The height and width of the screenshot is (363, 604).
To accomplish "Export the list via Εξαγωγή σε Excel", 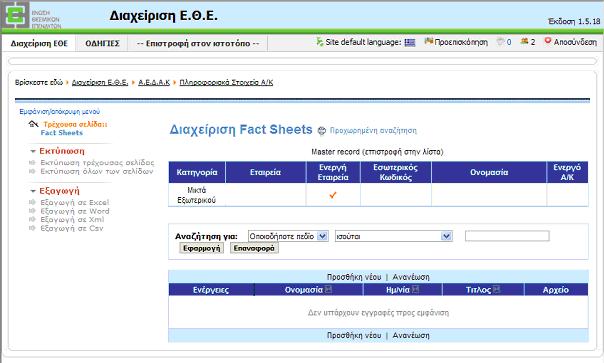I will [75, 202].
